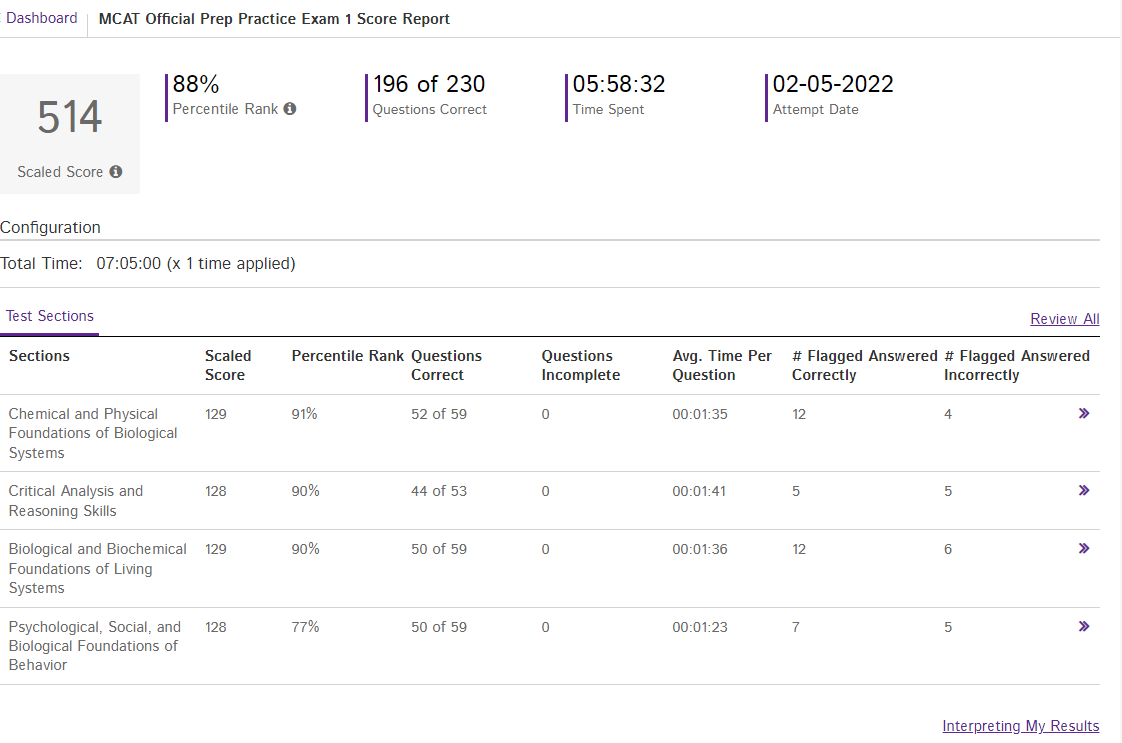Open info icon beside Scaled Score

(x=116, y=172)
